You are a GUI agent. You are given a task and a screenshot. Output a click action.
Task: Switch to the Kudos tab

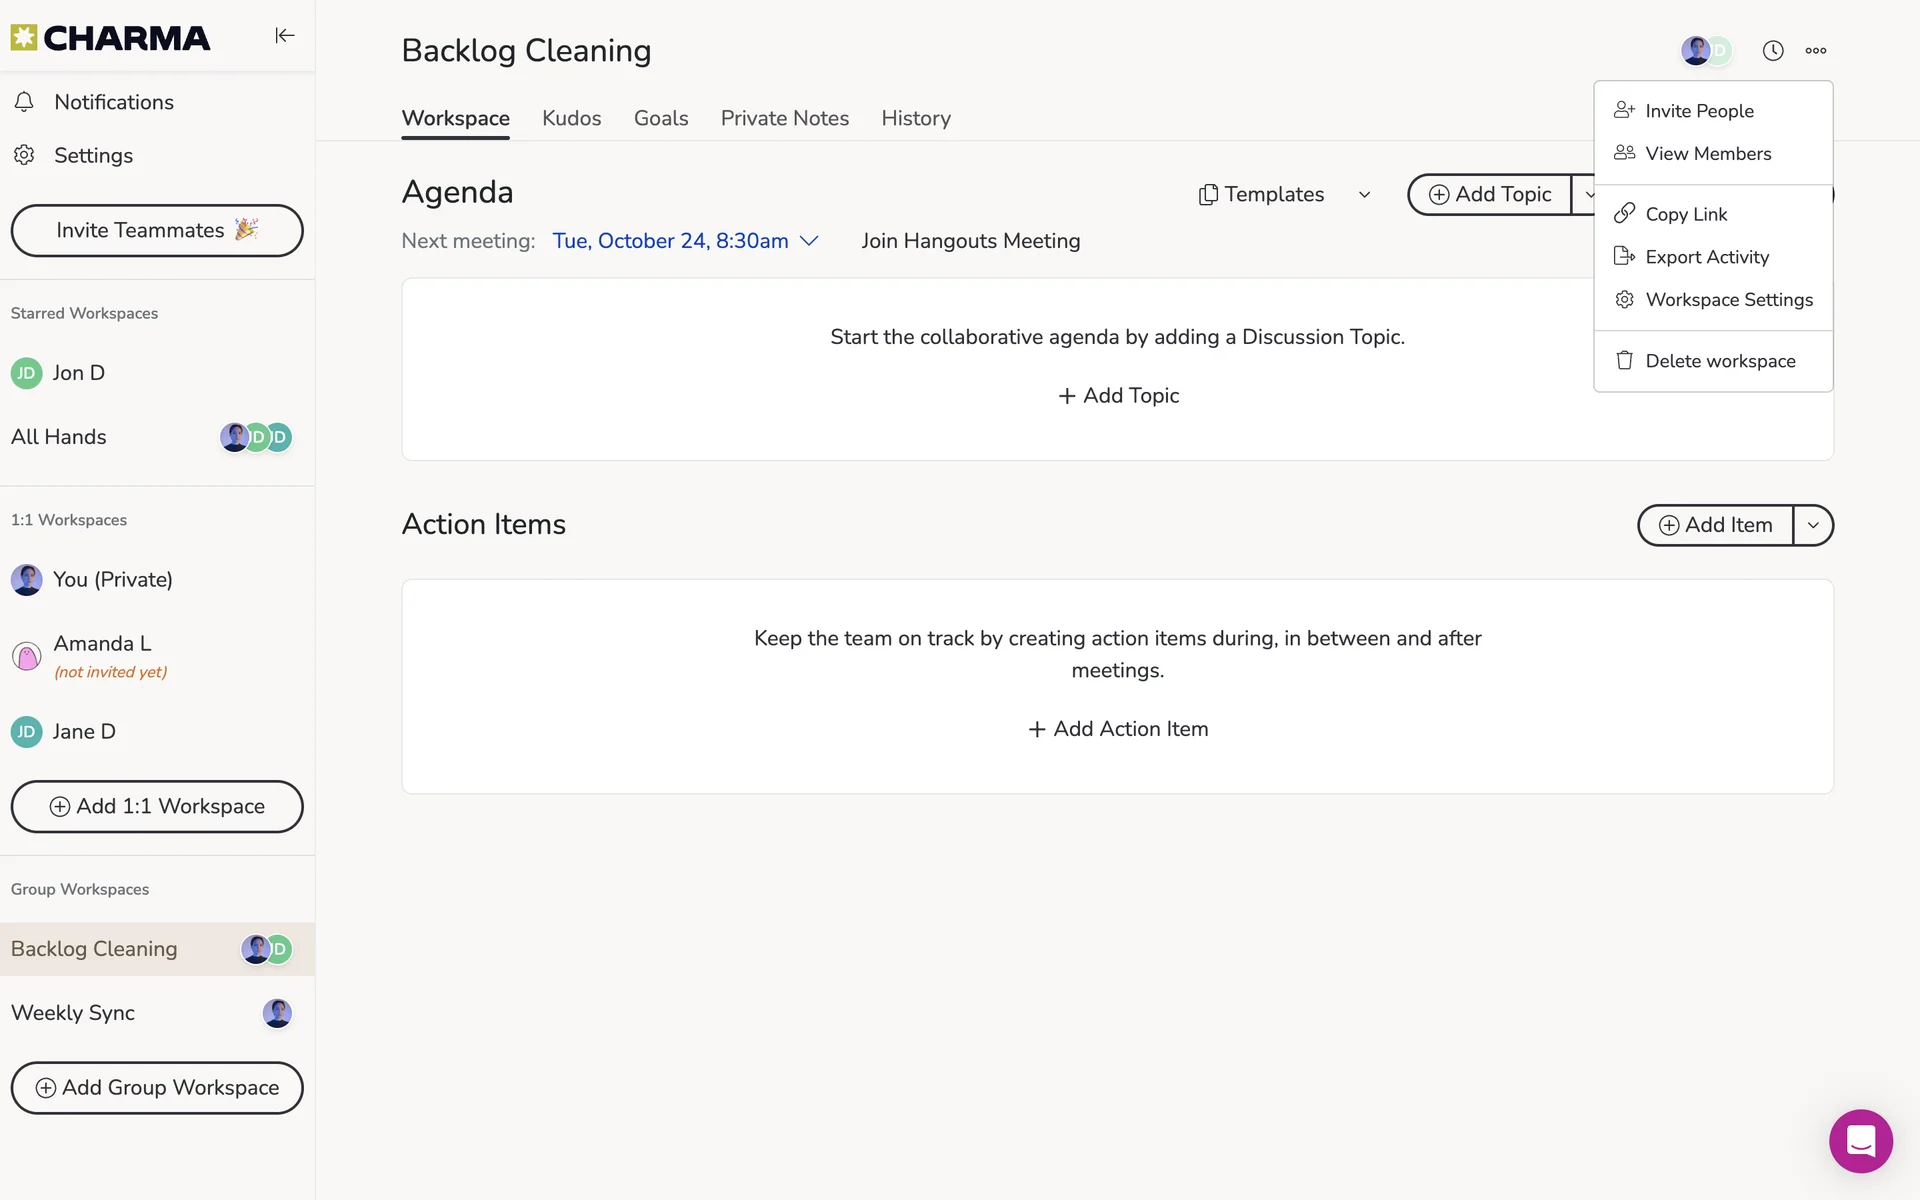(x=571, y=118)
